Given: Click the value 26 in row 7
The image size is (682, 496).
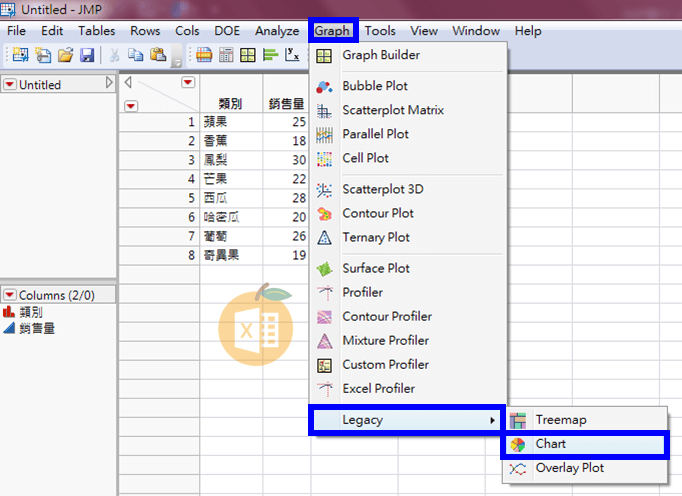Looking at the screenshot, I should [x=299, y=236].
